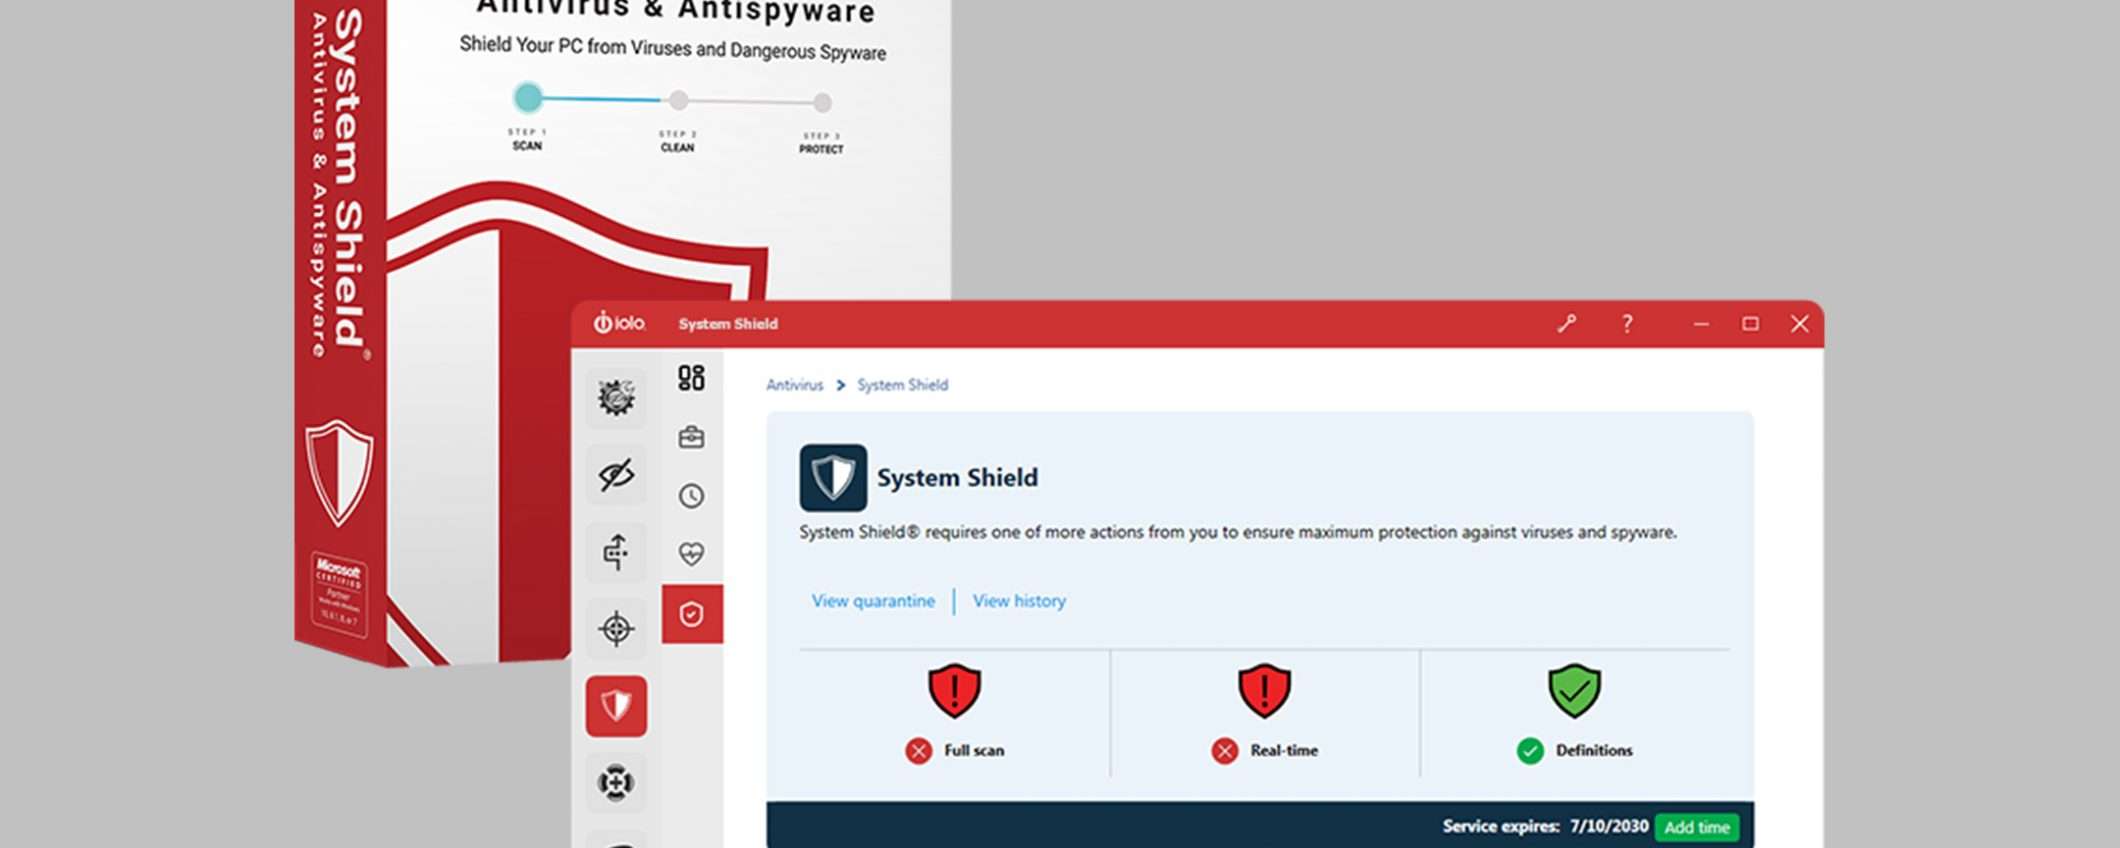Click the red X beside Real-time
2120x848 pixels.
pos(1225,751)
